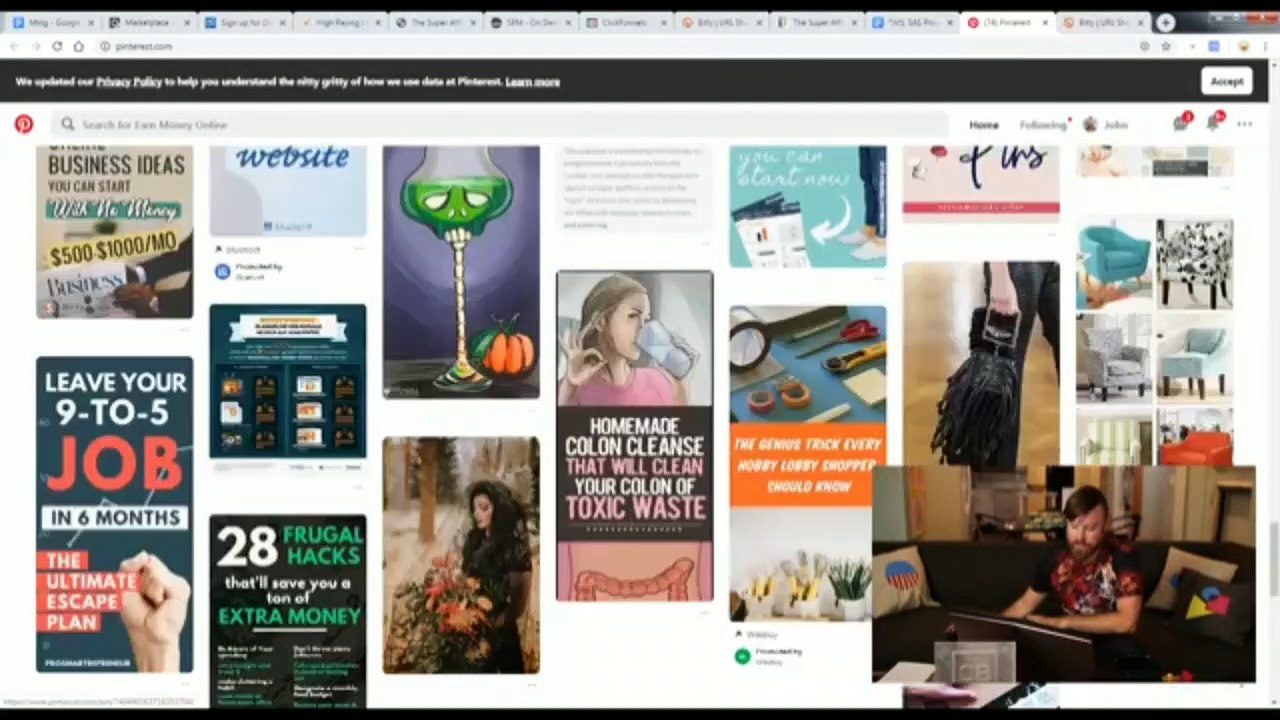The height and width of the screenshot is (720, 1280).
Task: Open John's profile name link
Action: (1116, 125)
